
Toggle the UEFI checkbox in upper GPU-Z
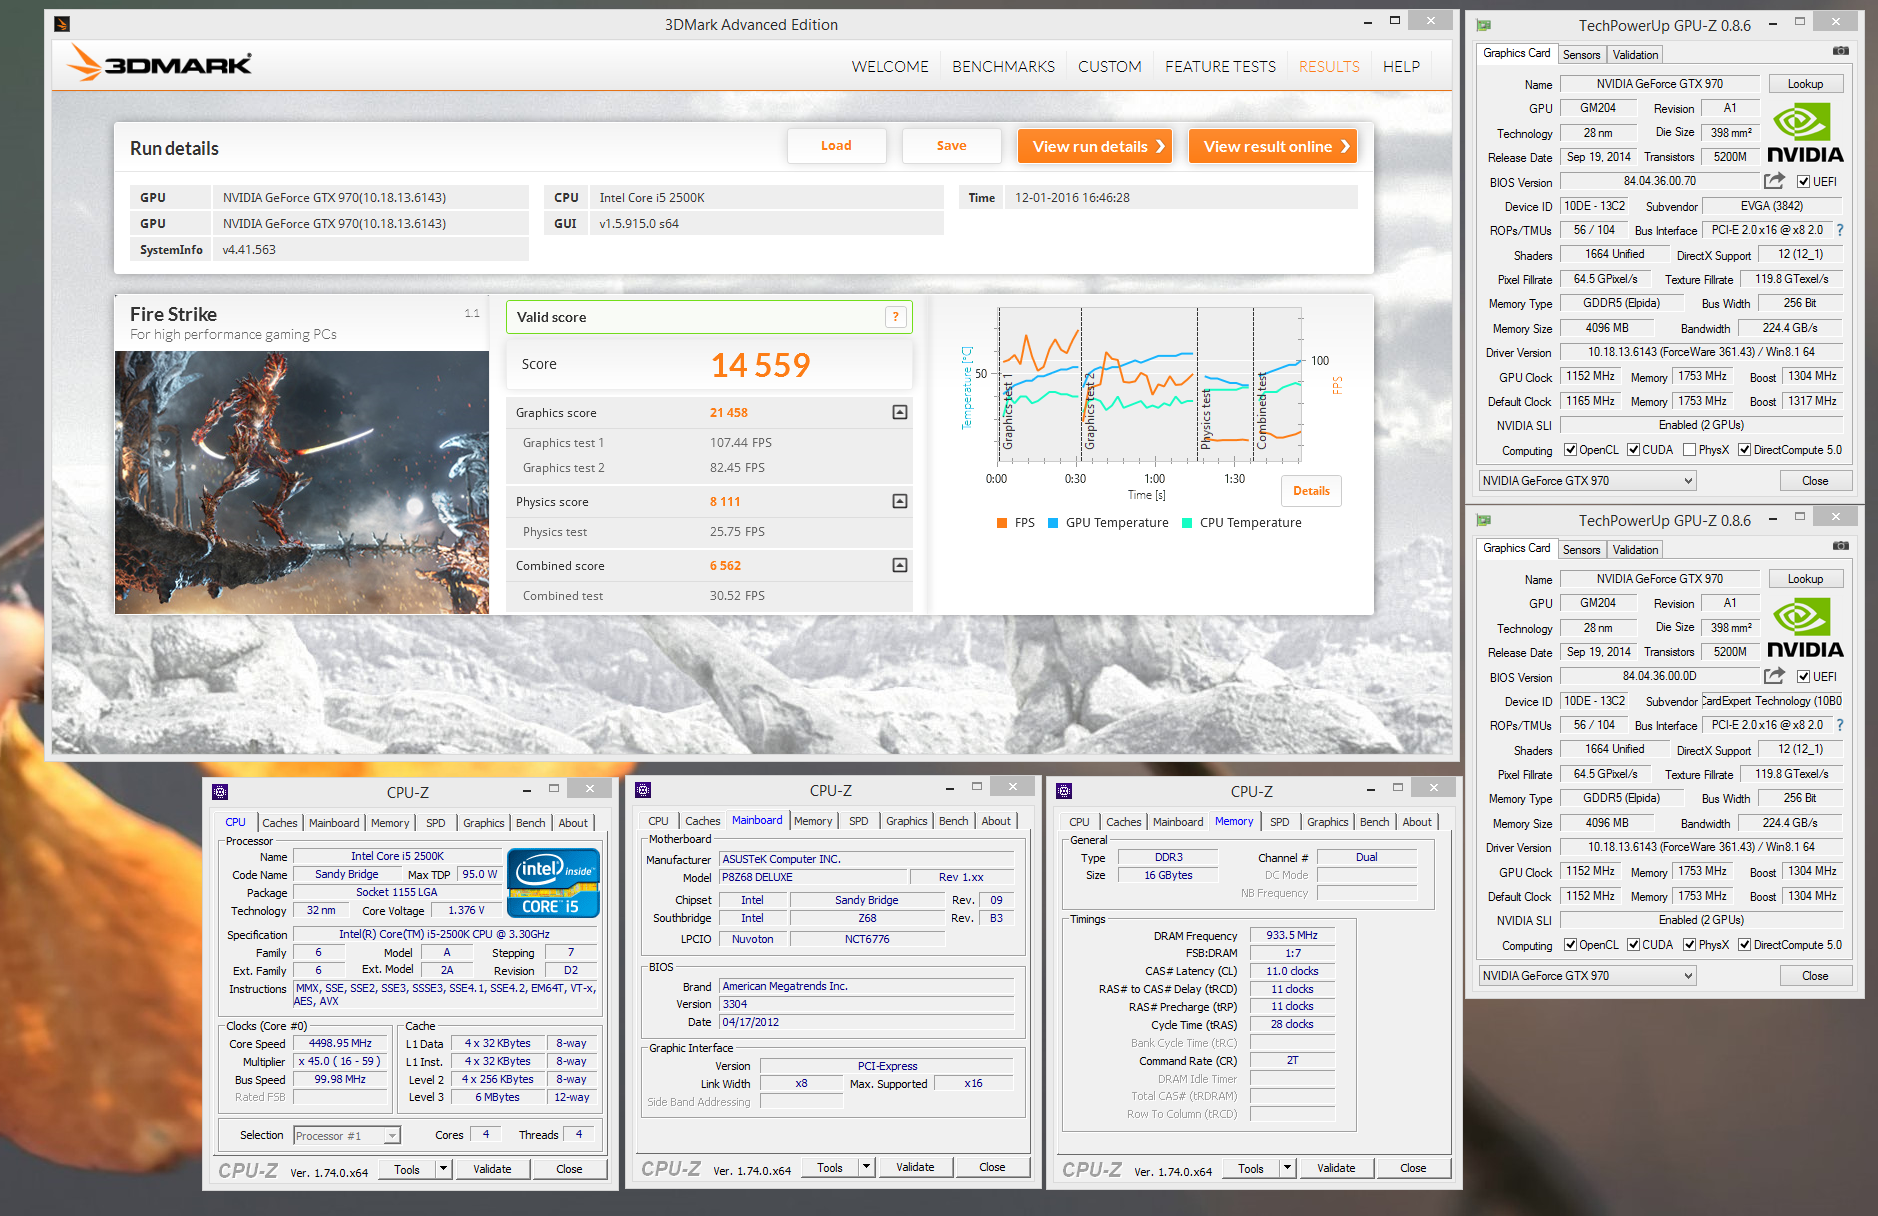pos(1803,182)
